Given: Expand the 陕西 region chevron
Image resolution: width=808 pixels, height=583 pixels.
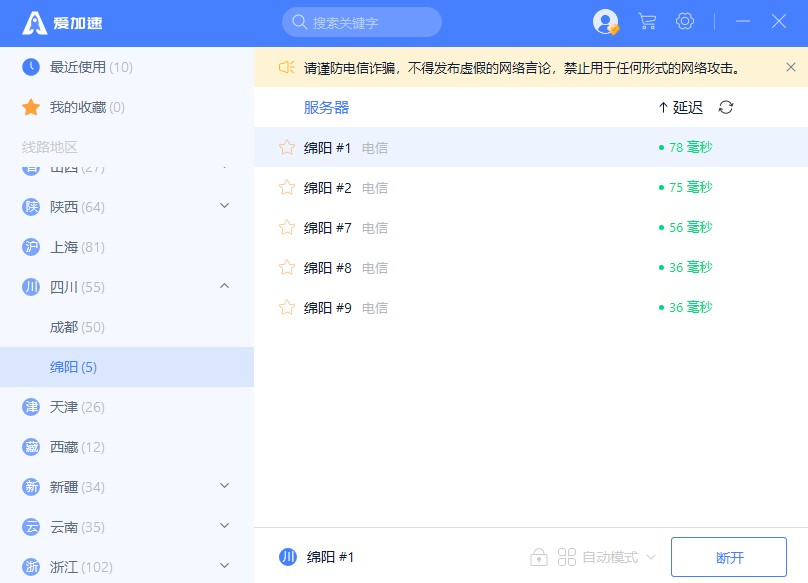Looking at the screenshot, I should (x=224, y=207).
